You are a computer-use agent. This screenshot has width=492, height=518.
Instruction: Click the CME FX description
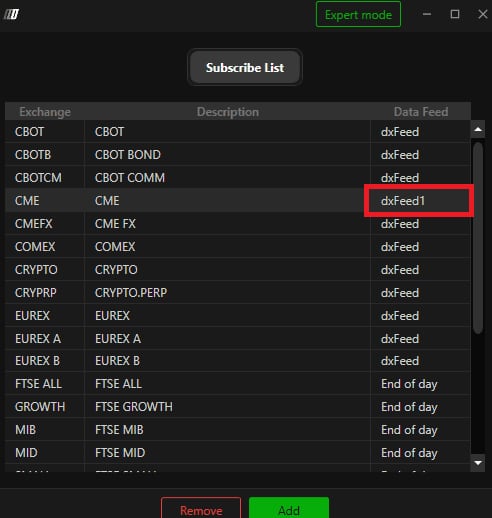[x=115, y=224]
